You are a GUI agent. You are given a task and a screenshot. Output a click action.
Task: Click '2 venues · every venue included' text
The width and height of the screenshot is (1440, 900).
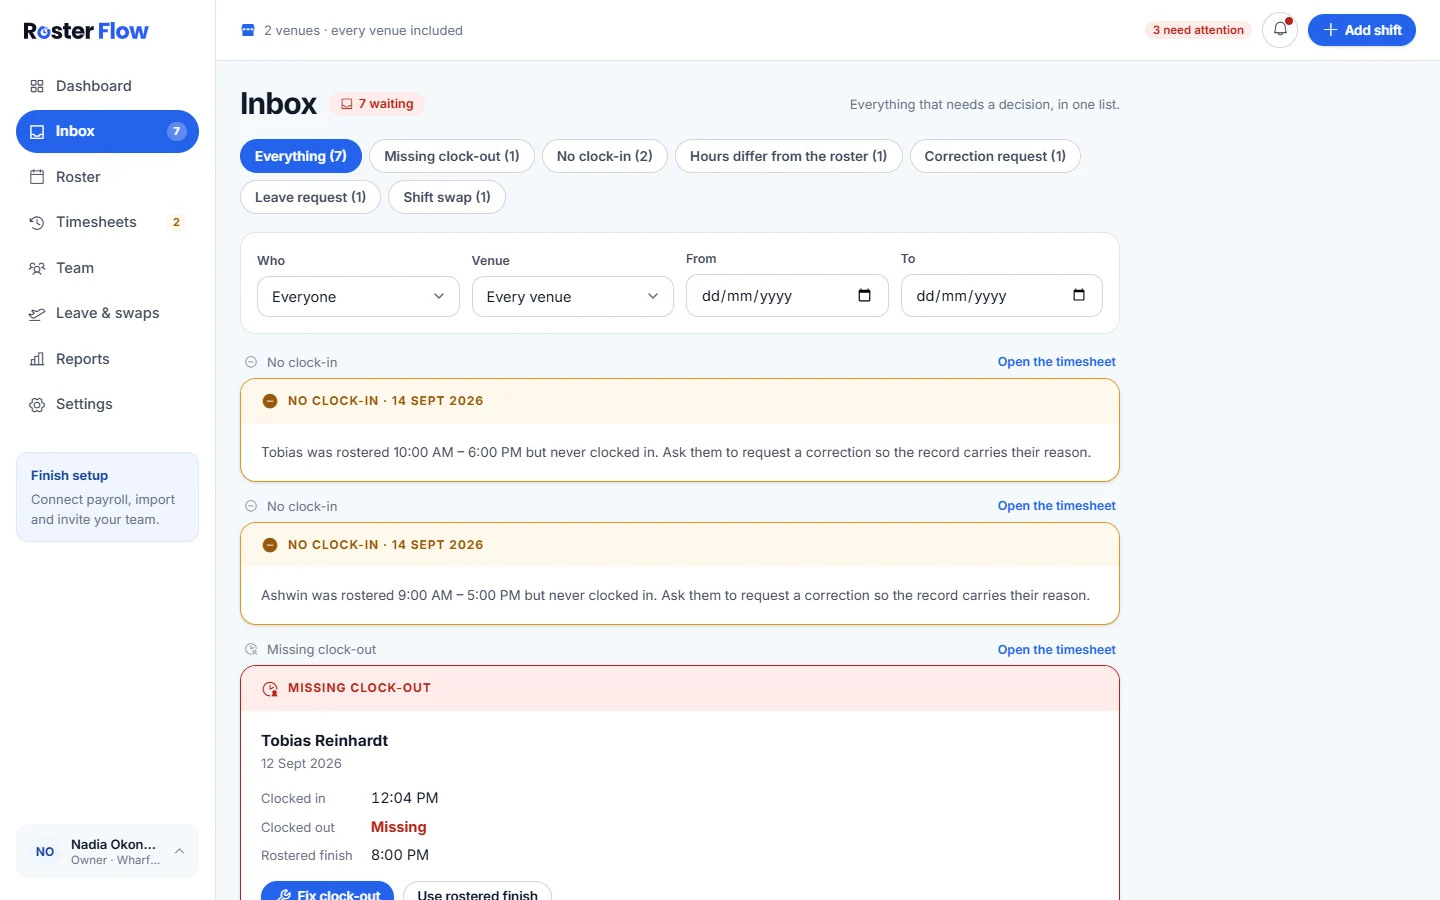coord(363,30)
